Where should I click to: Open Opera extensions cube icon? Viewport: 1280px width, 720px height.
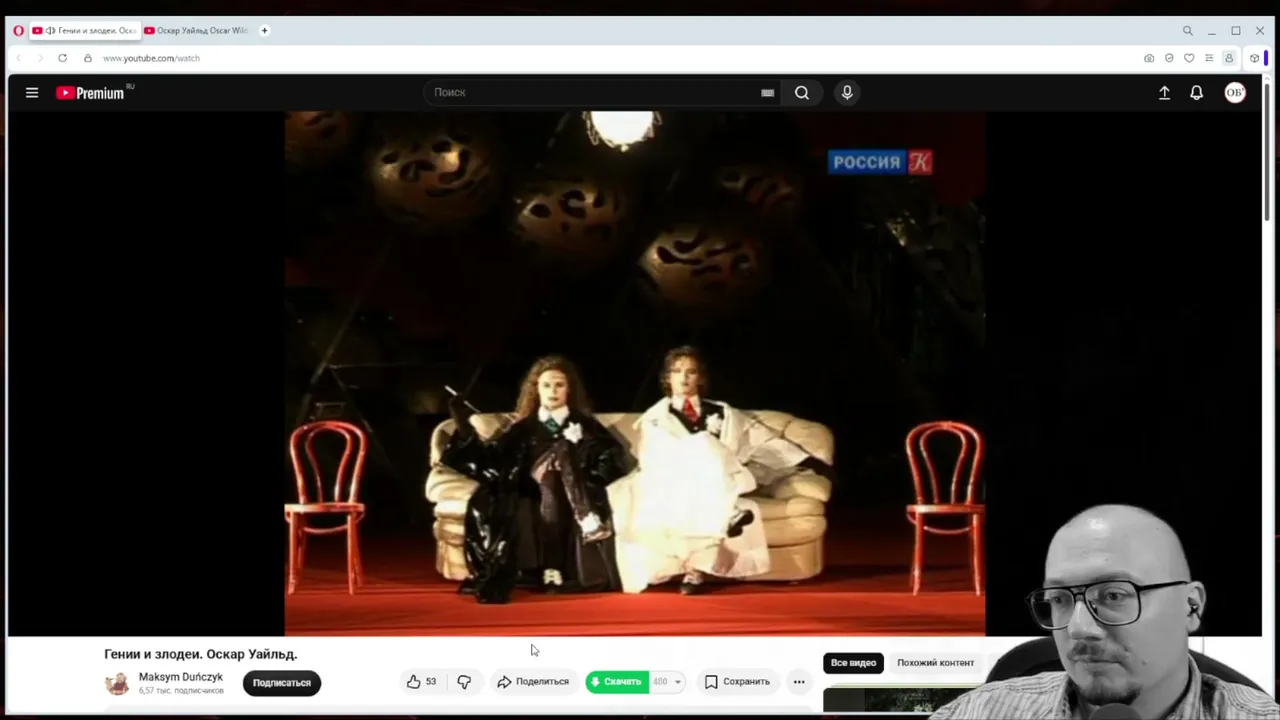click(1254, 58)
